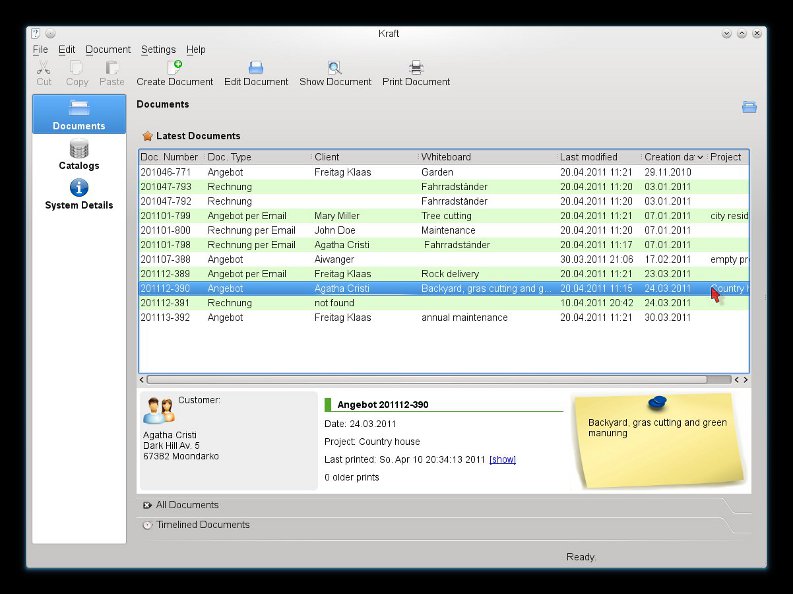Click the Latest Documents section header

[x=191, y=135]
